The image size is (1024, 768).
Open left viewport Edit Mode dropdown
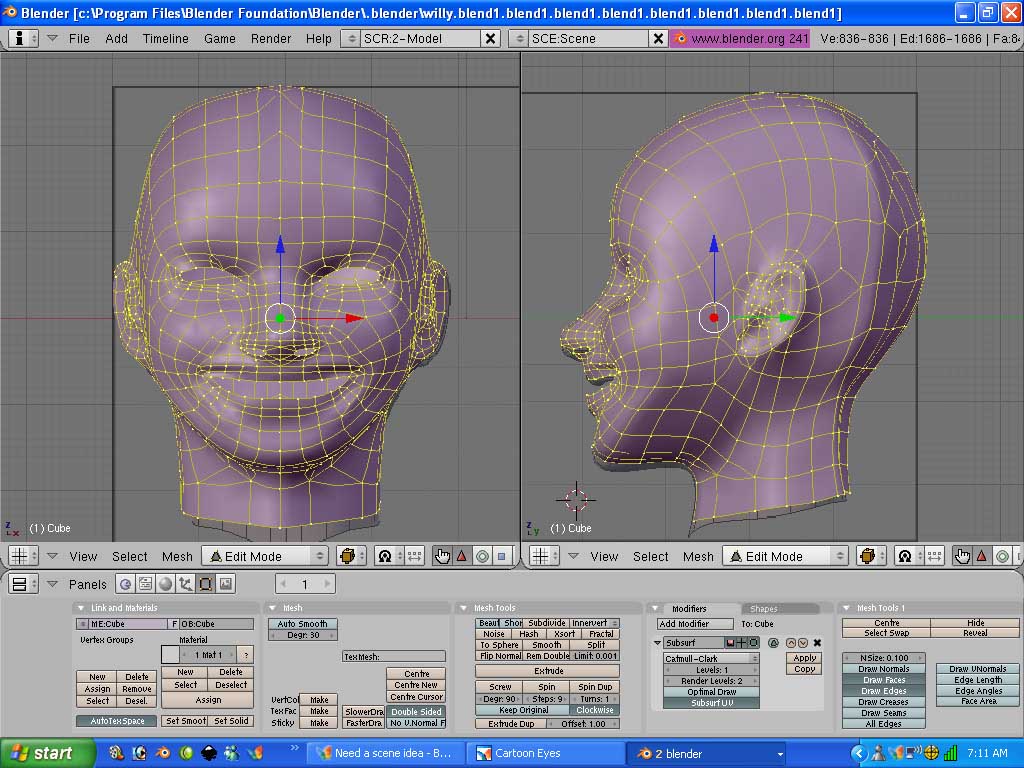264,556
